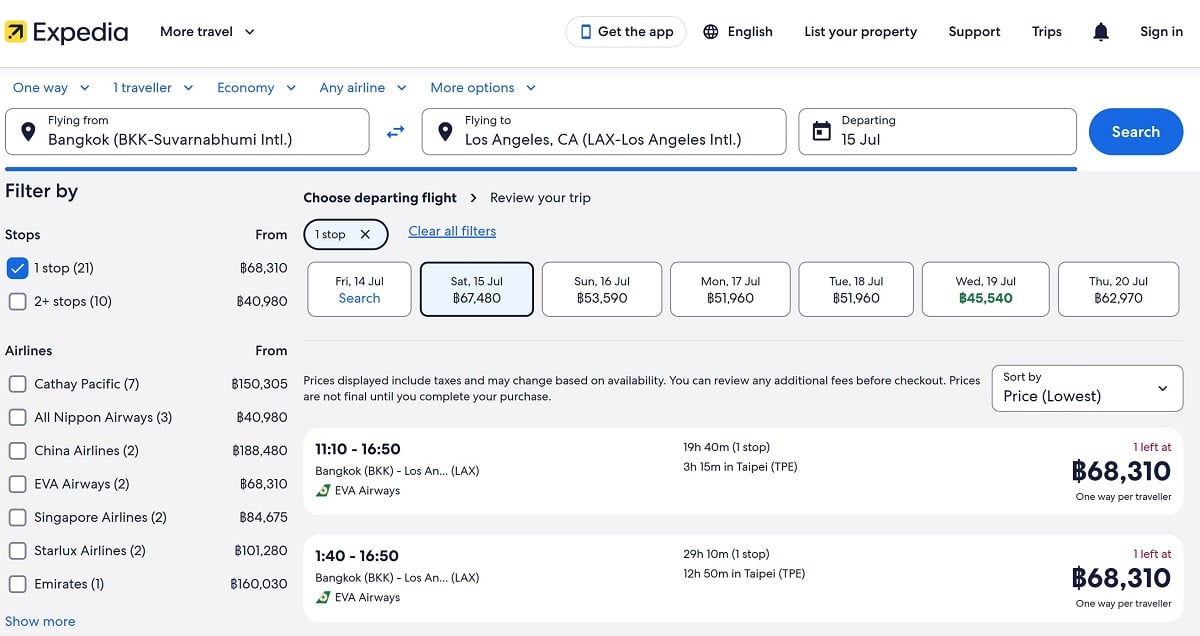
Task: Select Thu, 20 Jul date tab
Action: pos(1120,289)
